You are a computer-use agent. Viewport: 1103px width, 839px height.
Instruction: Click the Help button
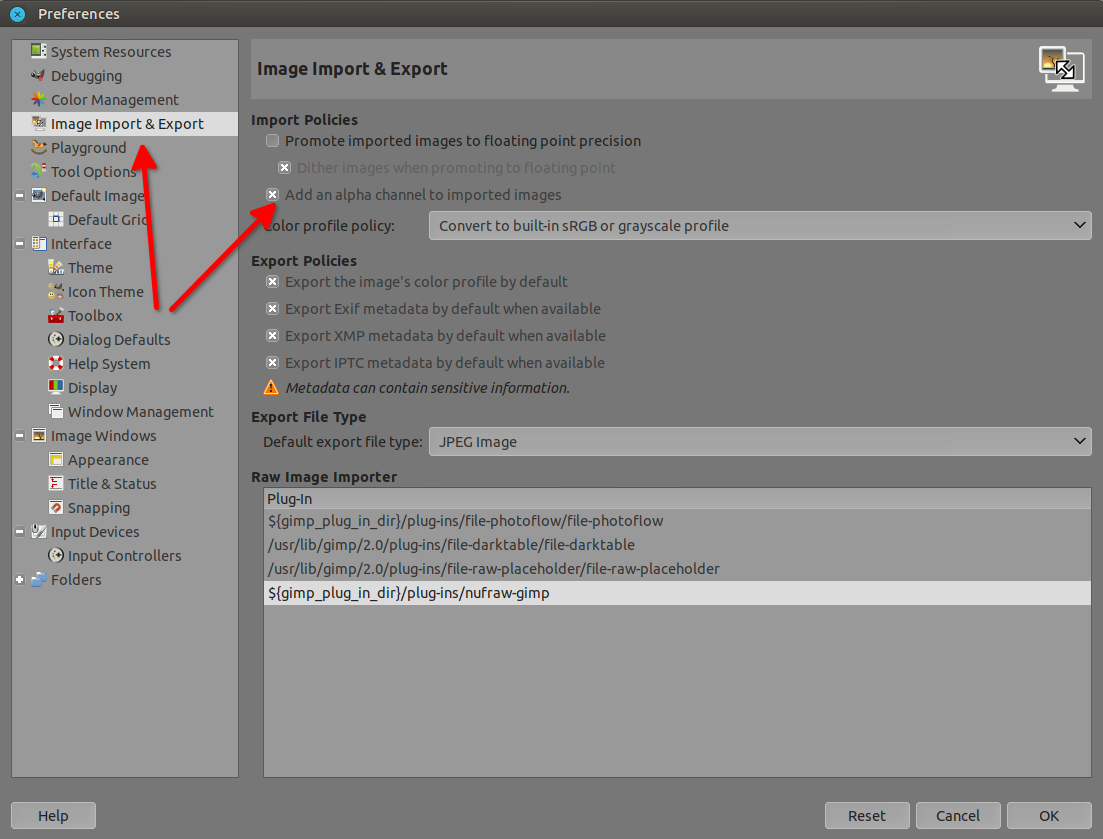coord(53,816)
